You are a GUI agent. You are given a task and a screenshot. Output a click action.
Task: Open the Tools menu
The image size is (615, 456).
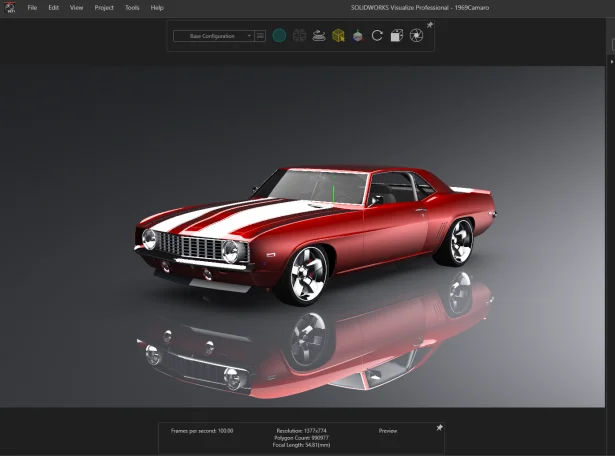[x=132, y=7]
